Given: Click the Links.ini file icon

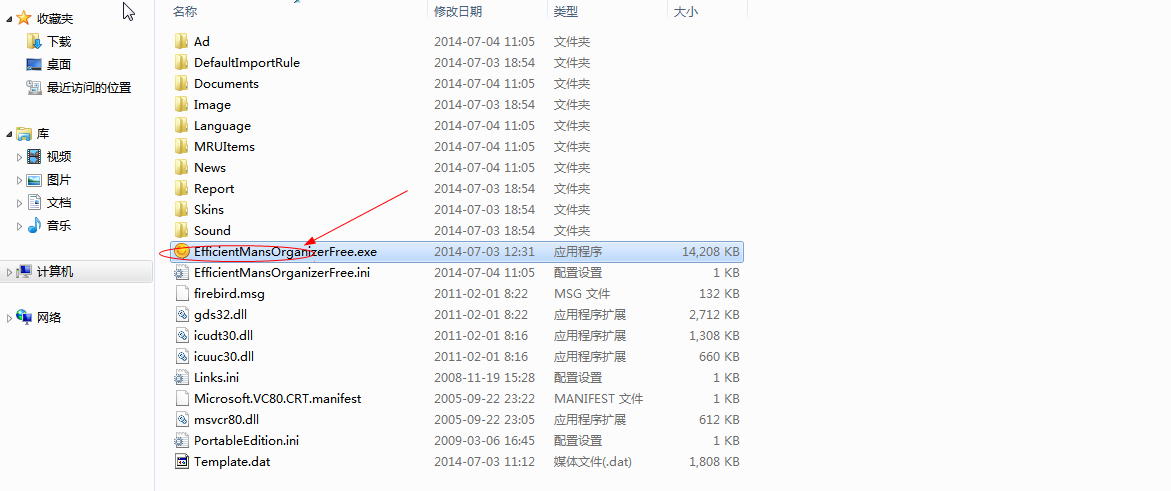Looking at the screenshot, I should click(x=181, y=377).
